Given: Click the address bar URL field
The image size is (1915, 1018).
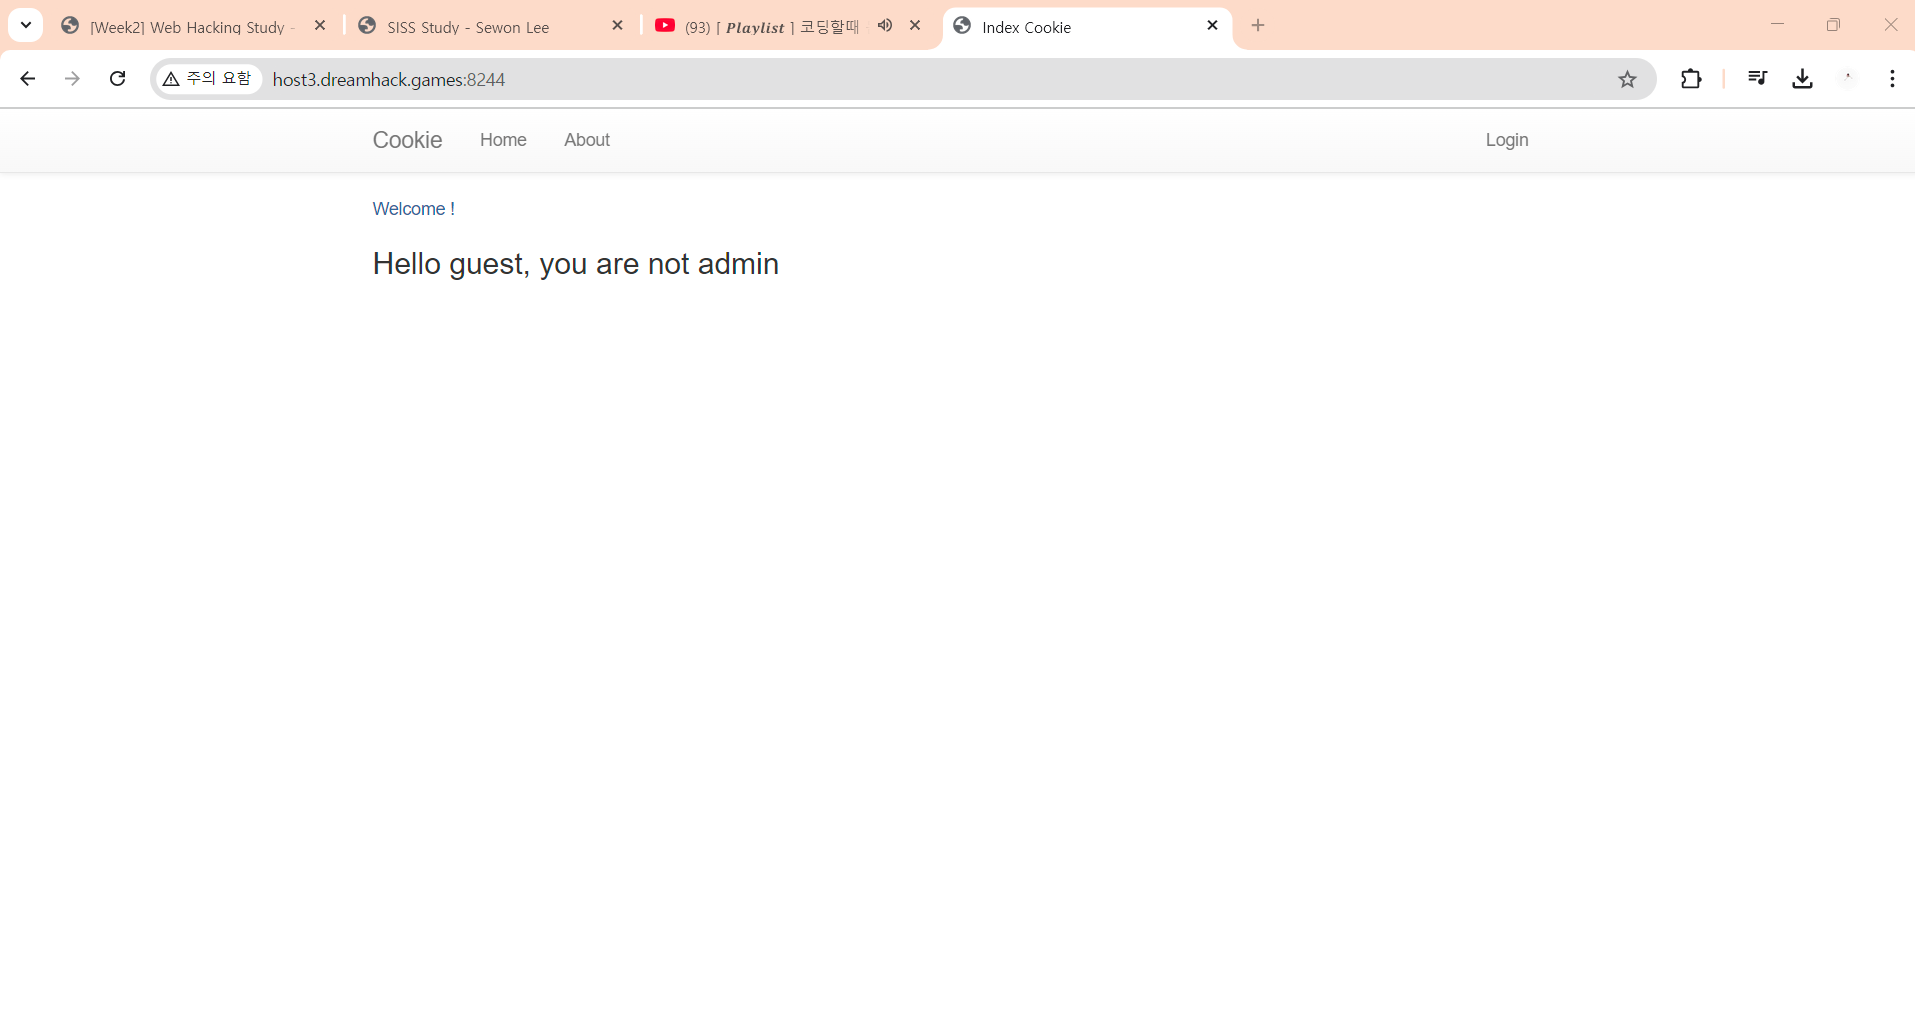Looking at the screenshot, I should point(900,79).
